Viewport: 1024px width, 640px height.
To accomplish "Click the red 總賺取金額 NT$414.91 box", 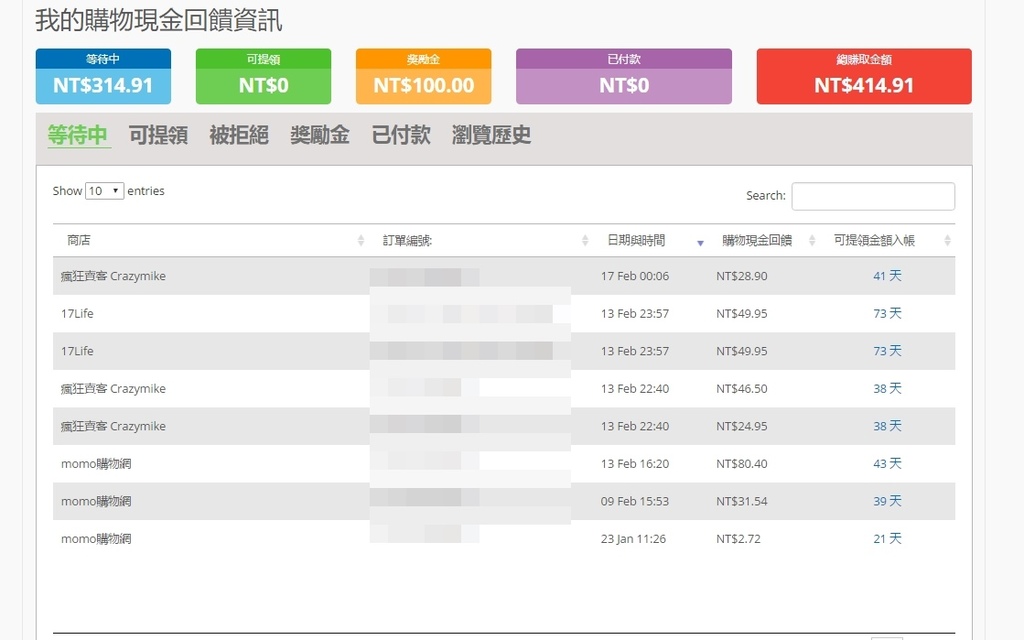I will (863, 77).
